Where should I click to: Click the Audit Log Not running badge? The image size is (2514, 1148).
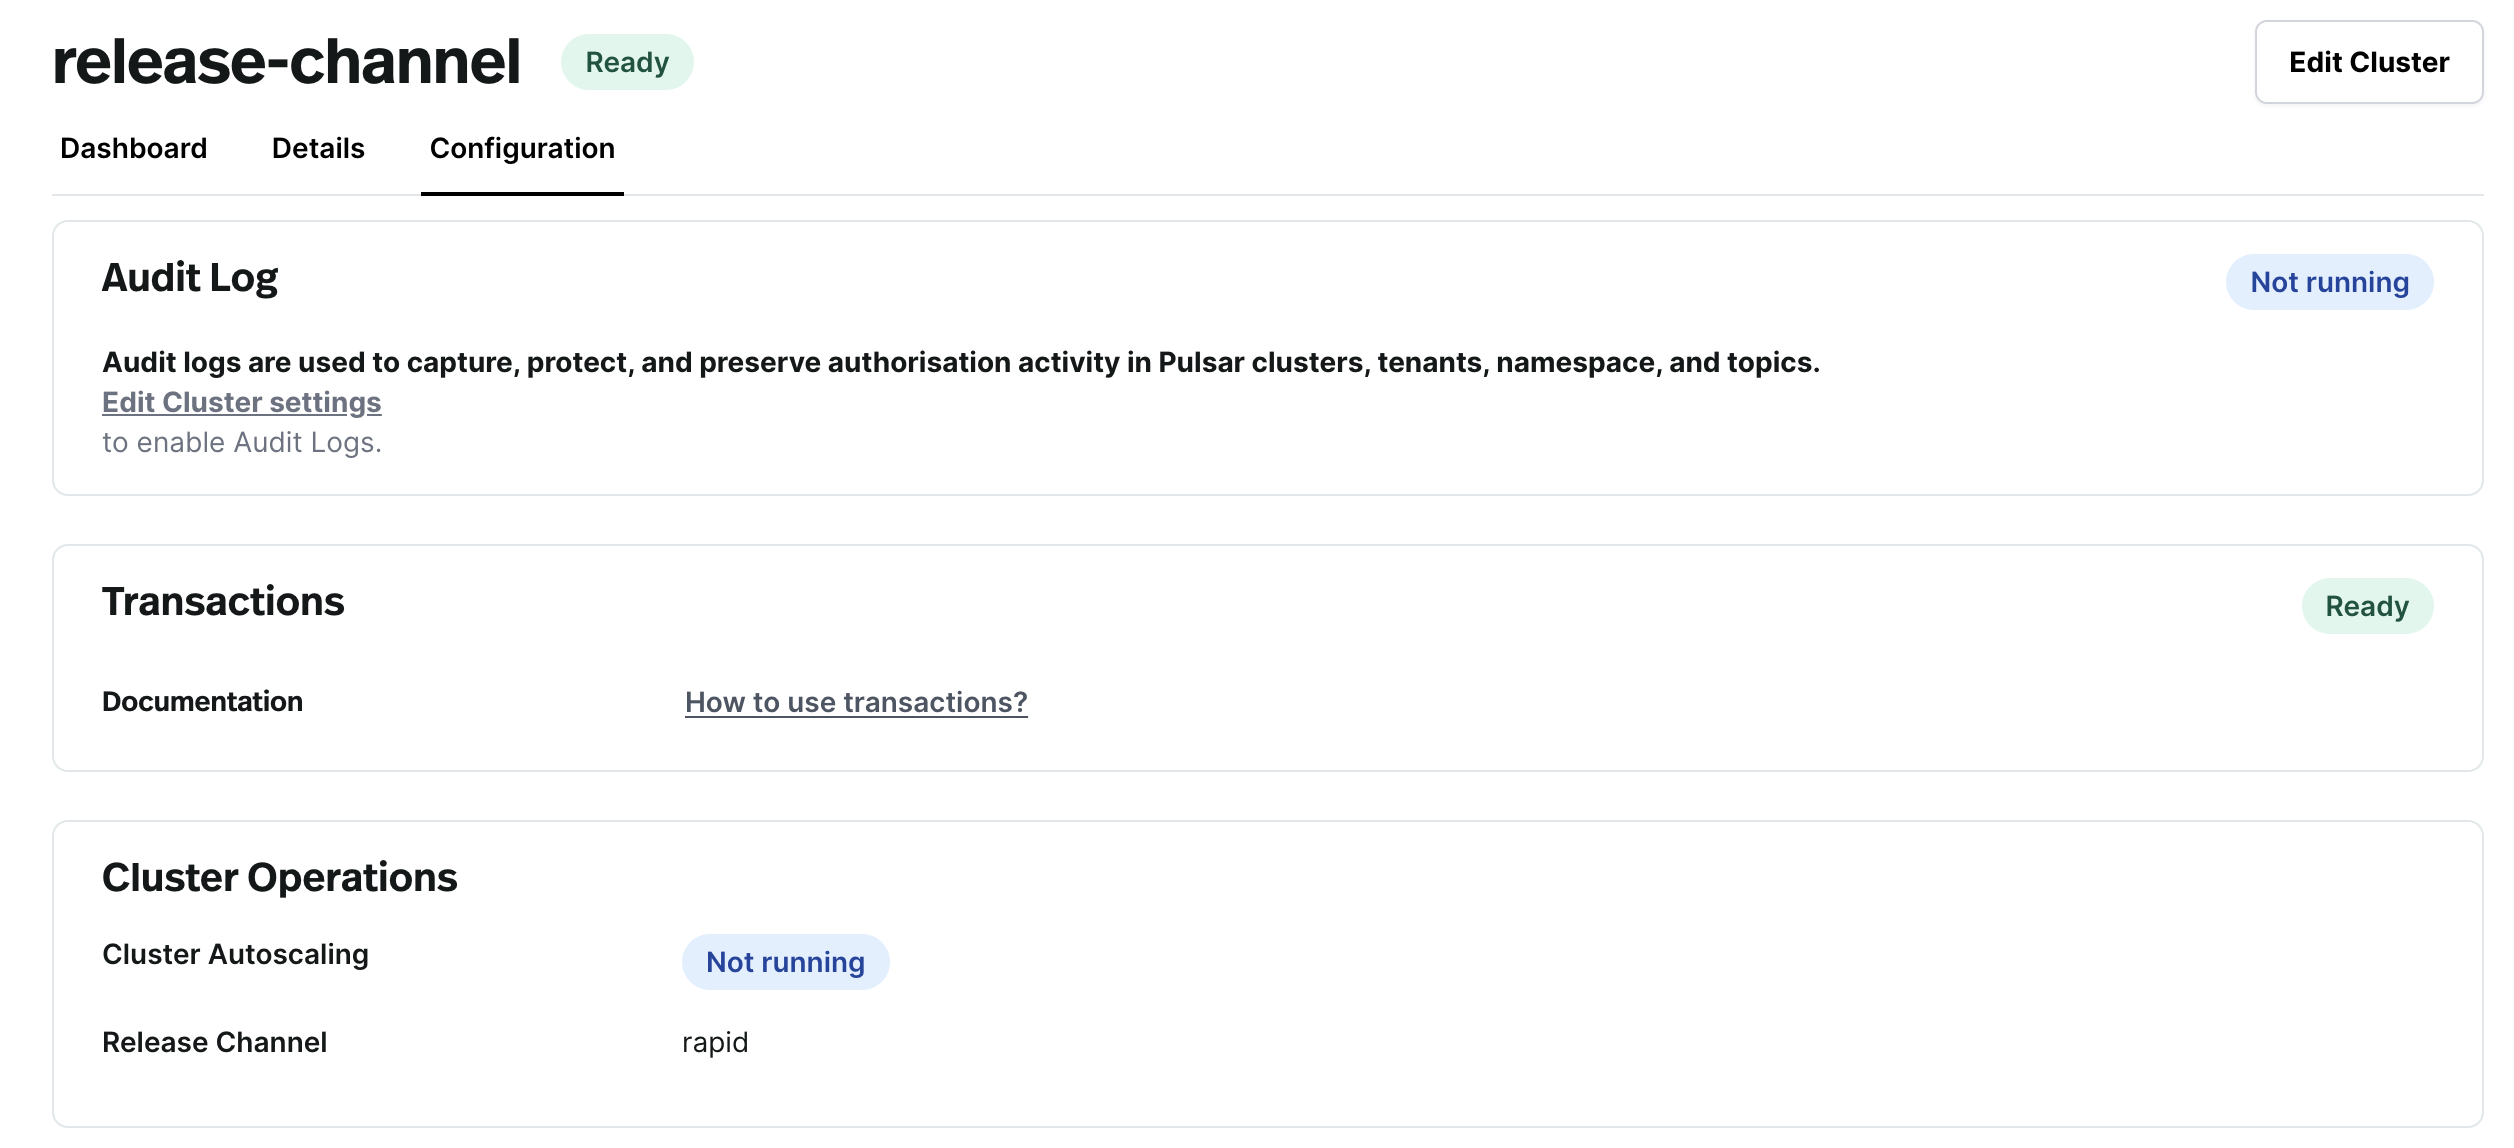pyautogui.click(x=2328, y=282)
